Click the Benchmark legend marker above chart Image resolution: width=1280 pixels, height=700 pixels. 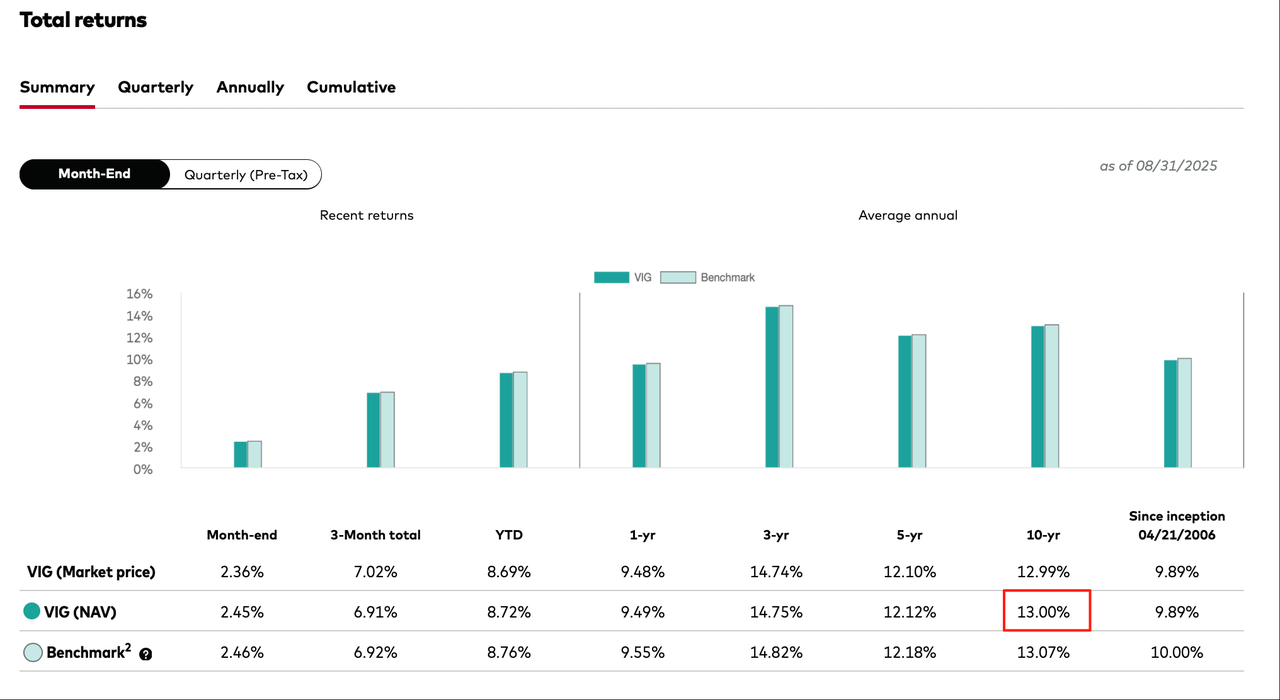pyautogui.click(x=680, y=277)
